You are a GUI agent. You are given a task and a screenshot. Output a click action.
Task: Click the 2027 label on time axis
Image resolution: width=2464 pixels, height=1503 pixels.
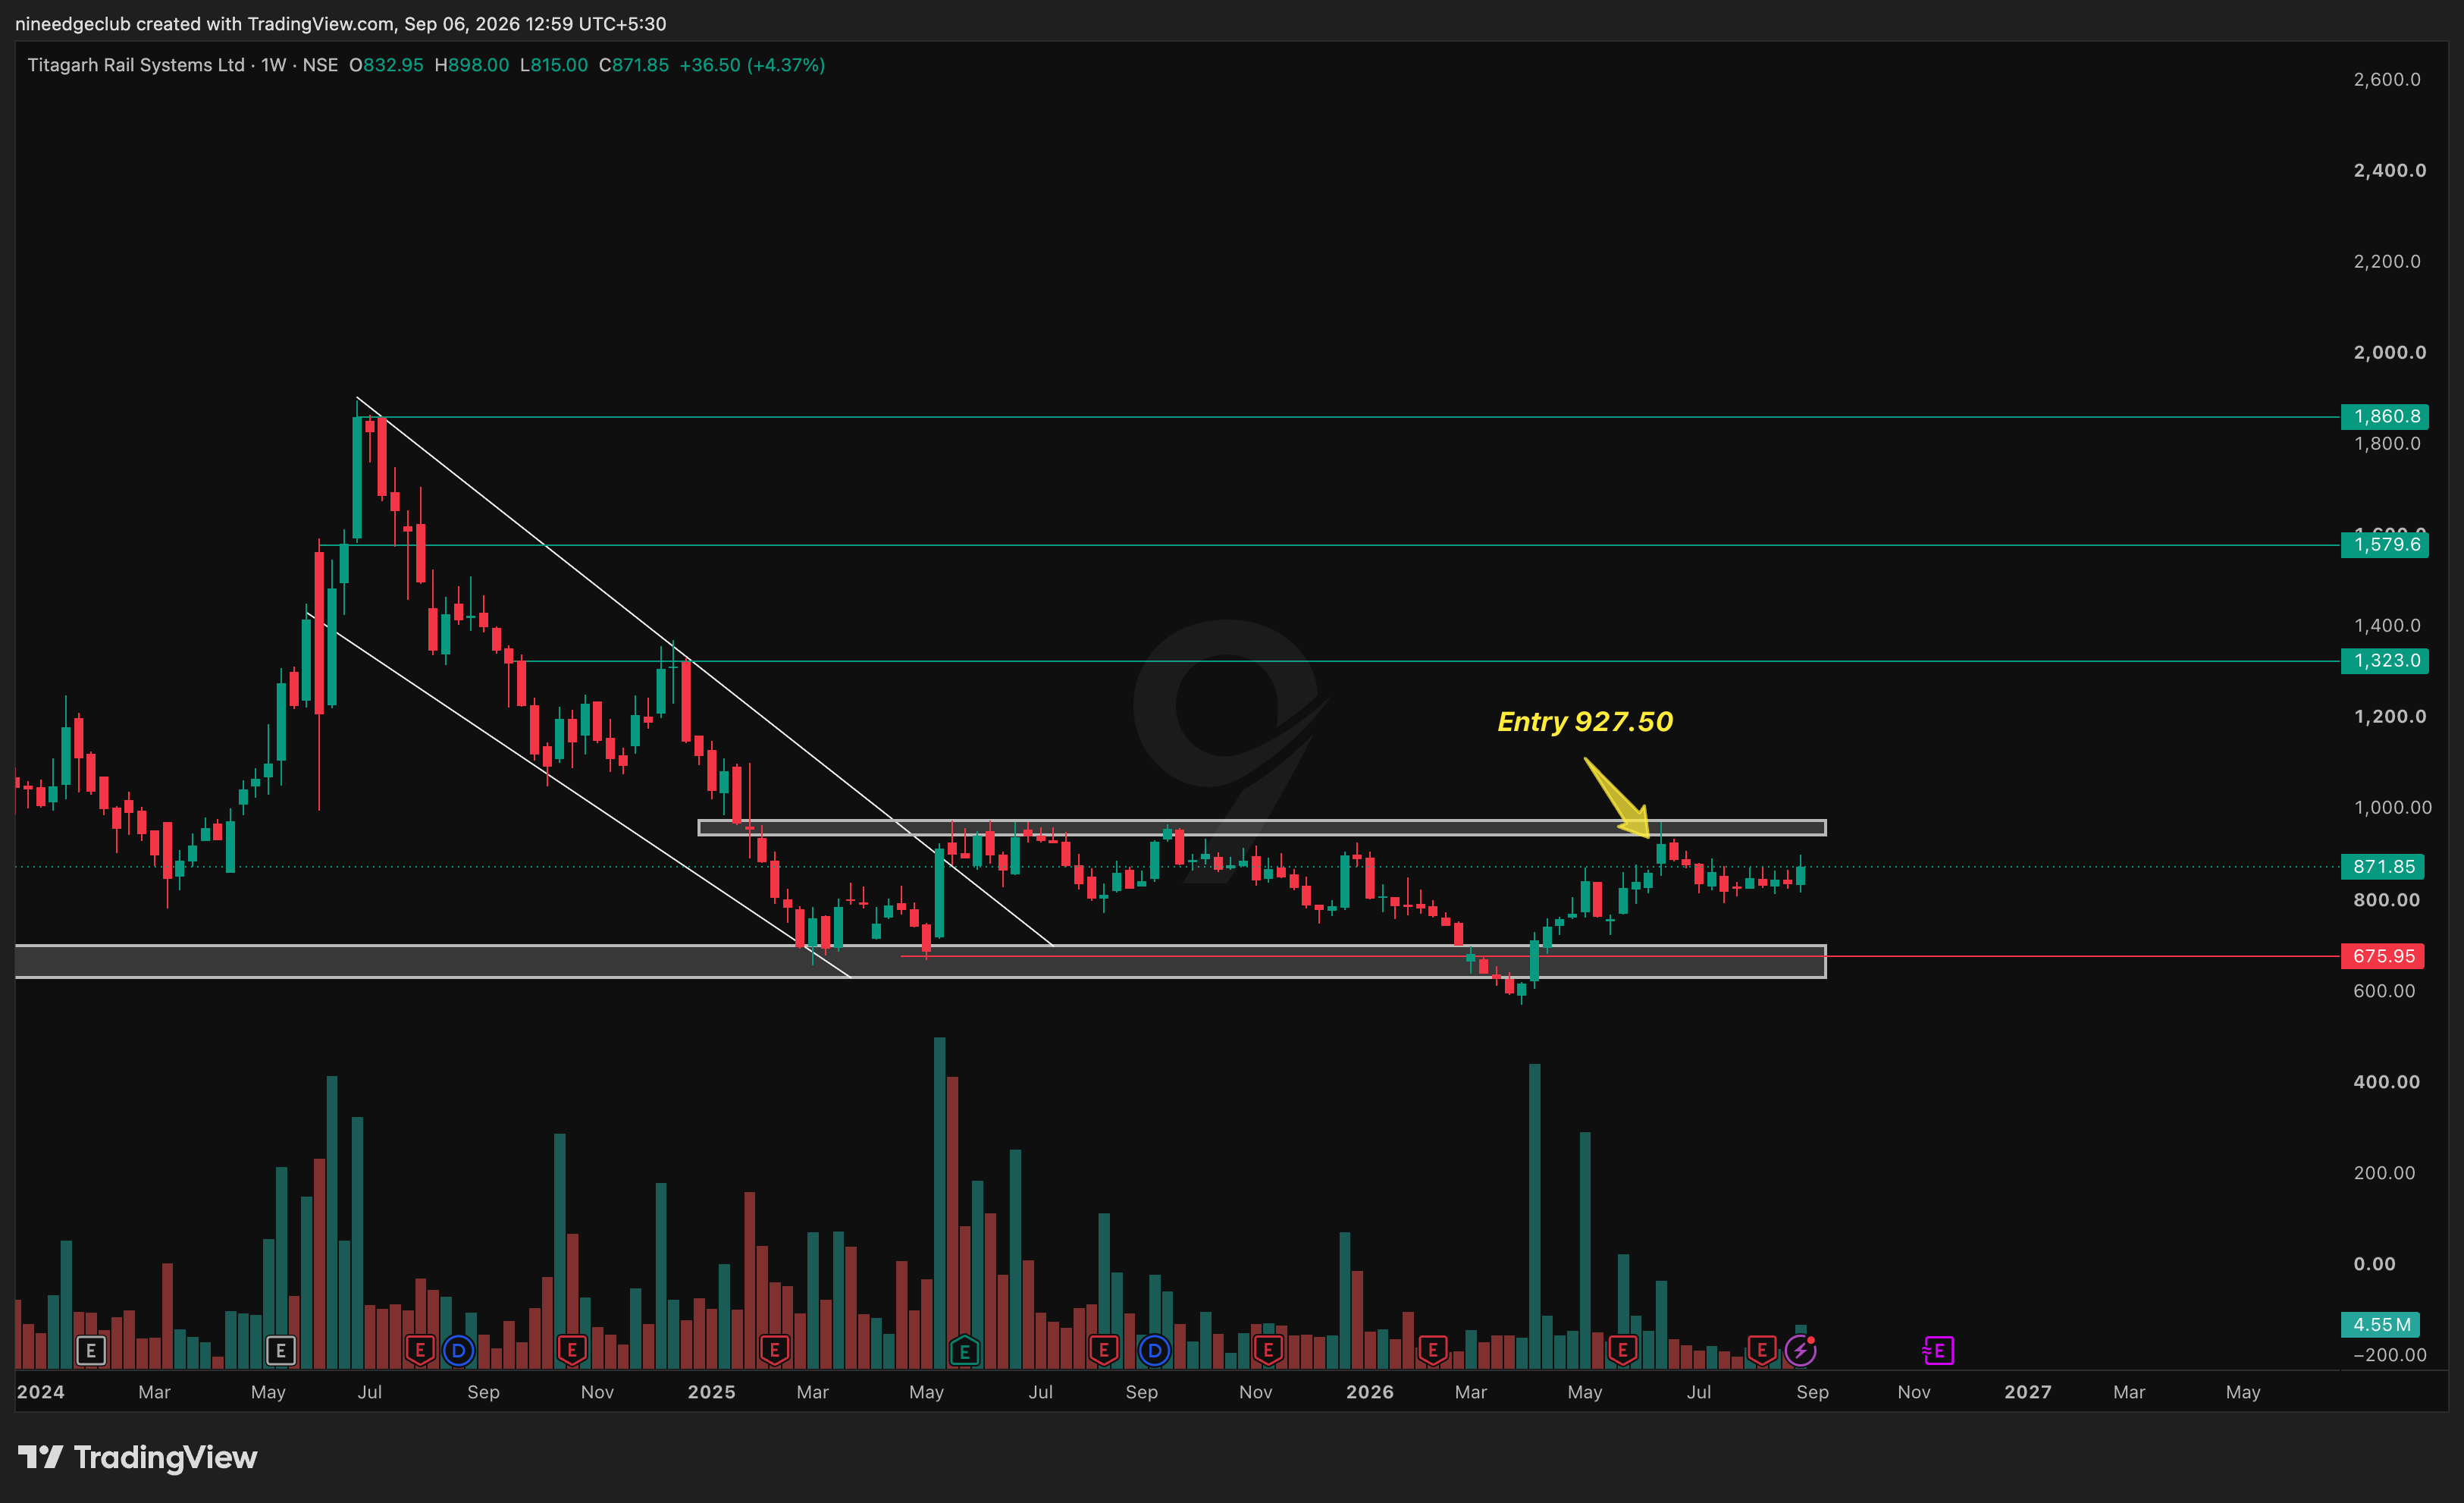tap(2027, 1392)
